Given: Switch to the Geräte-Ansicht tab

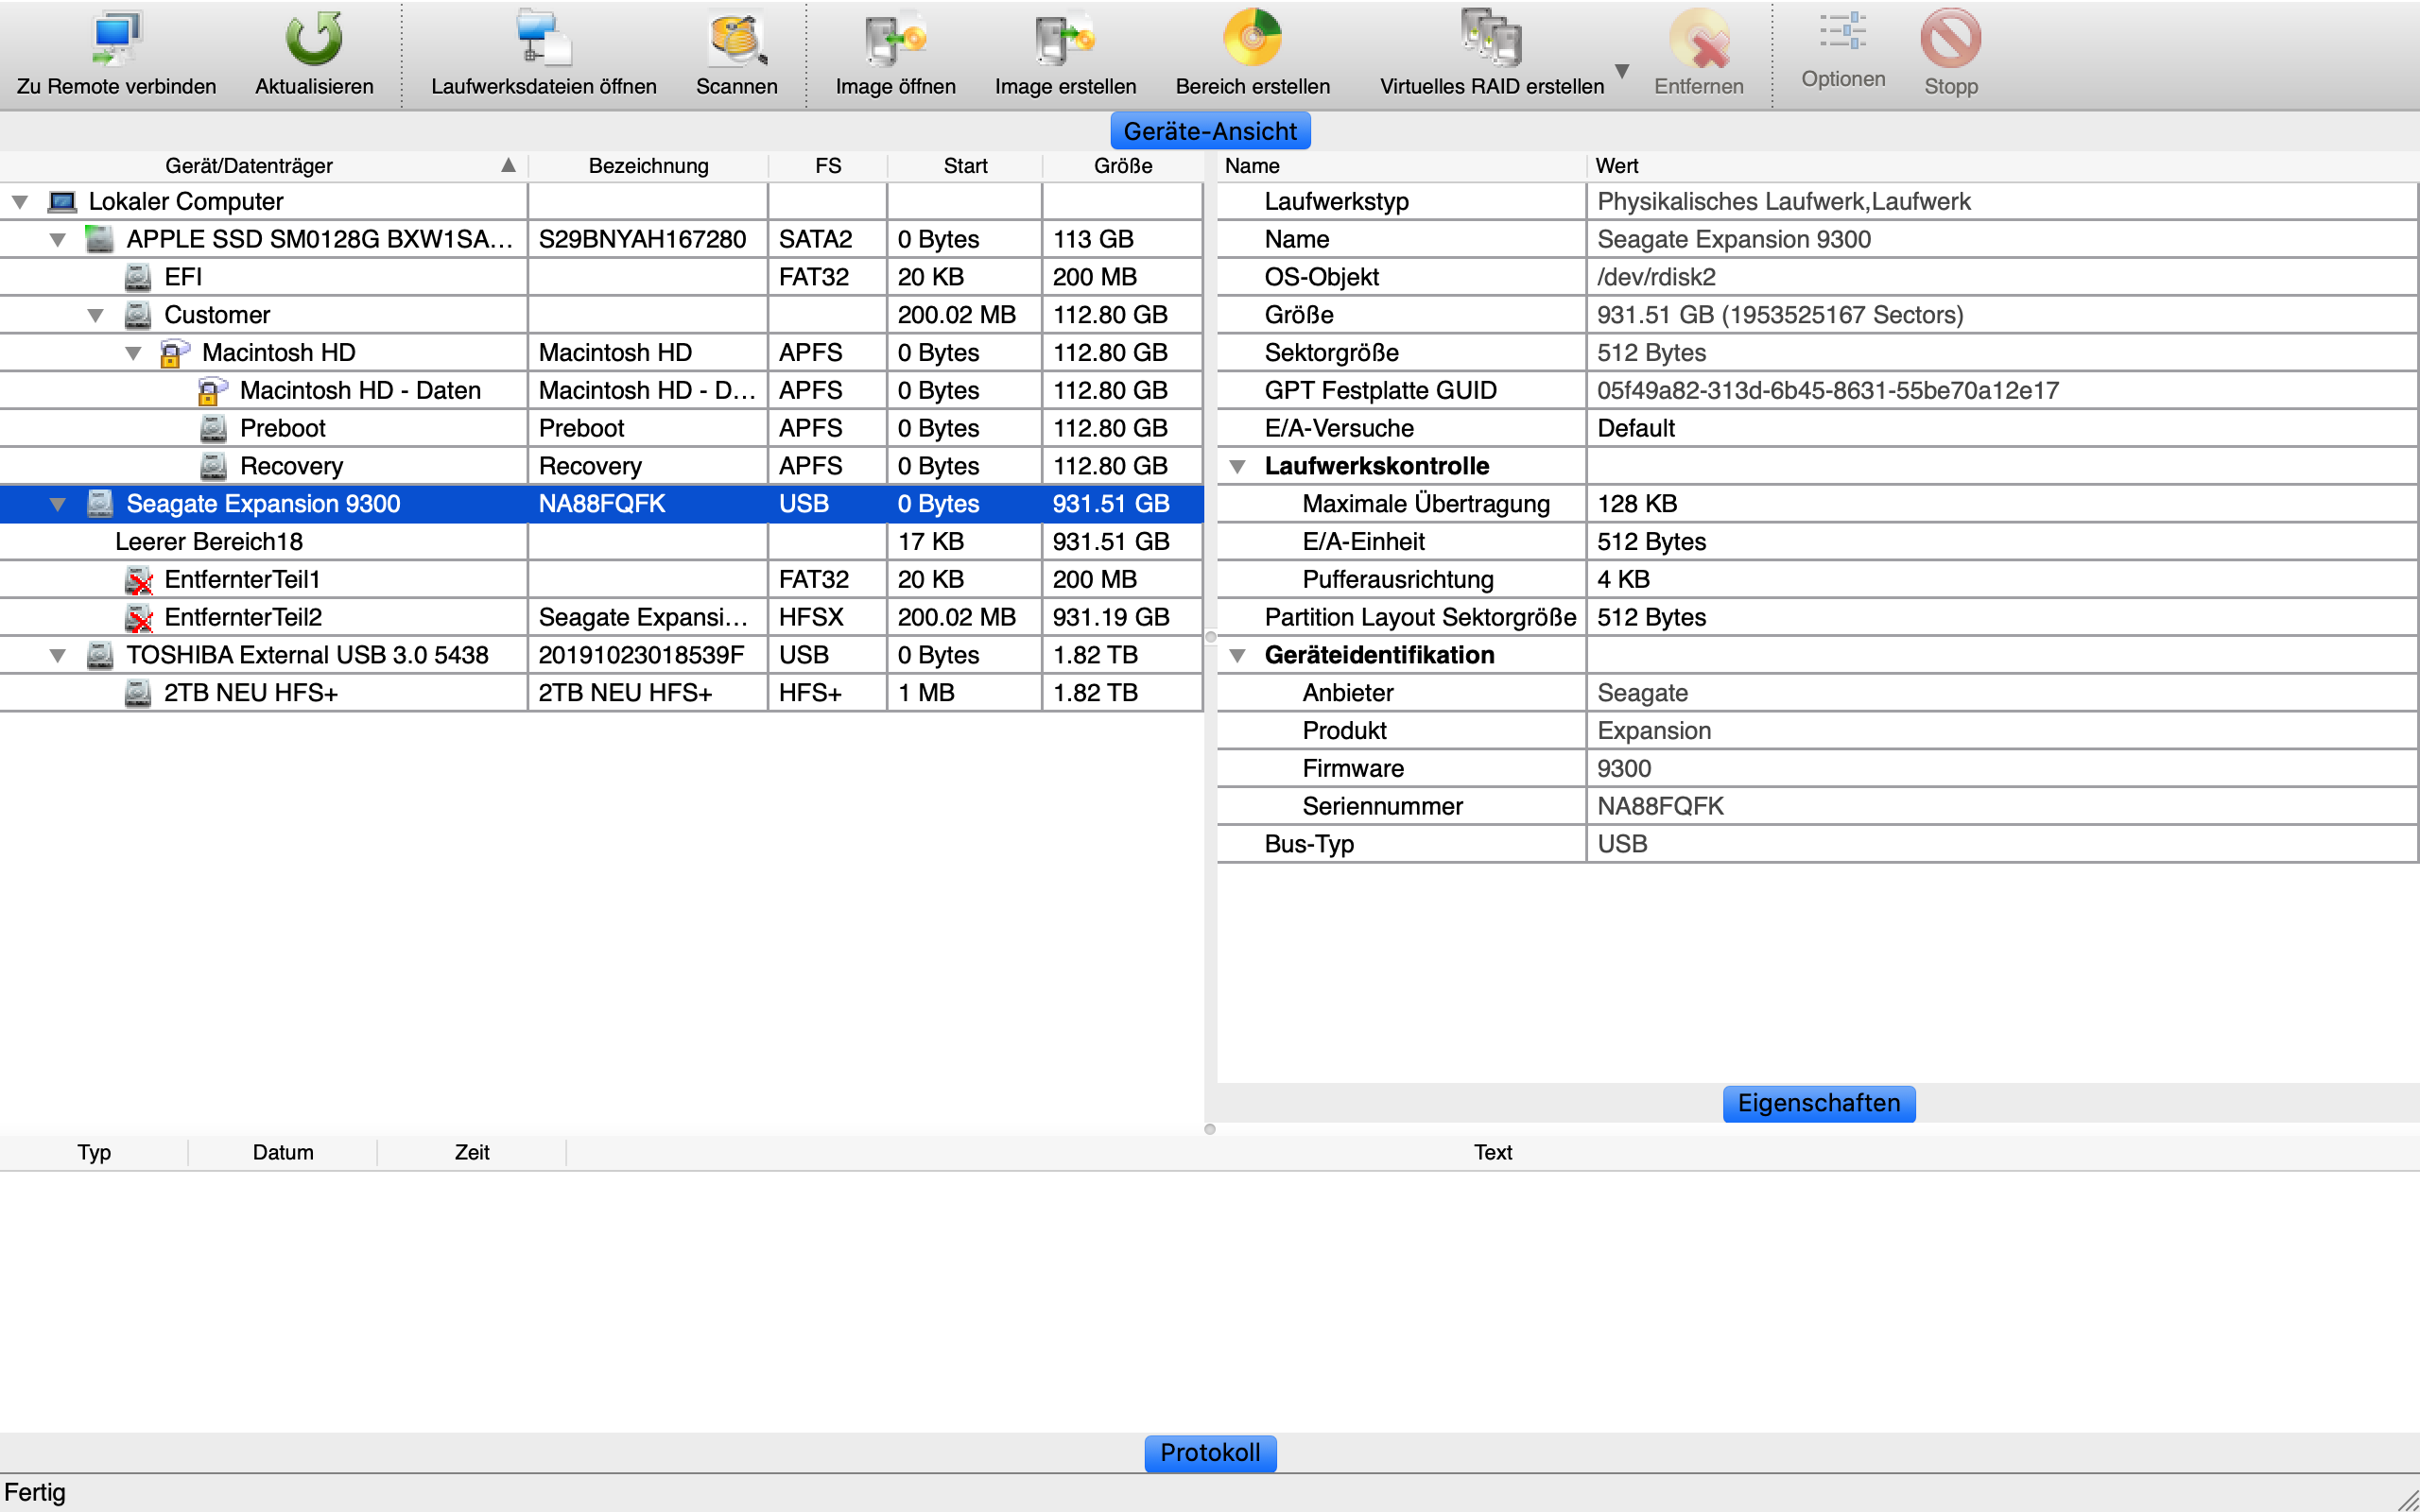Looking at the screenshot, I should click(x=1210, y=131).
